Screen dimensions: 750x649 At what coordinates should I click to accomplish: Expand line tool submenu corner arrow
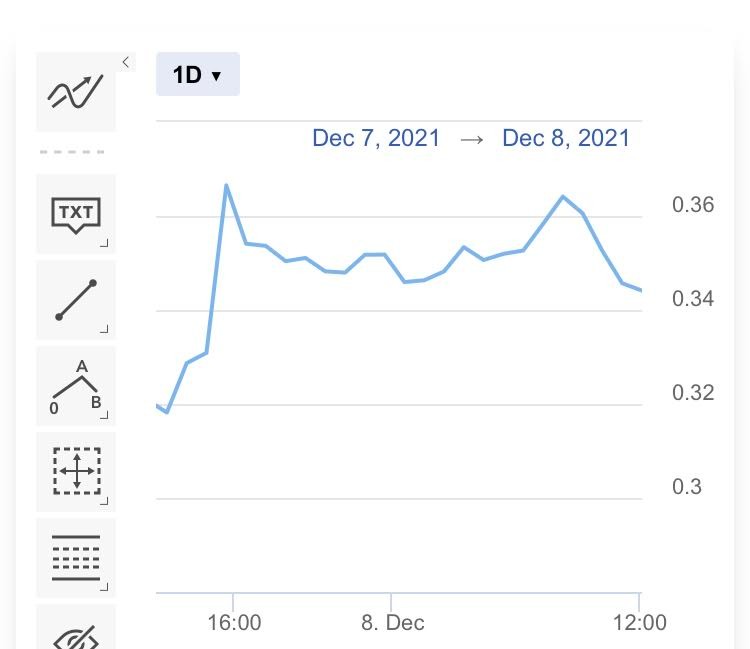coord(104,329)
